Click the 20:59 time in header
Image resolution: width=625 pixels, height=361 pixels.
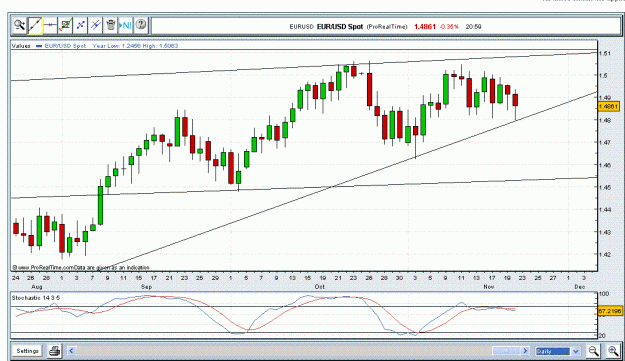pyautogui.click(x=473, y=27)
